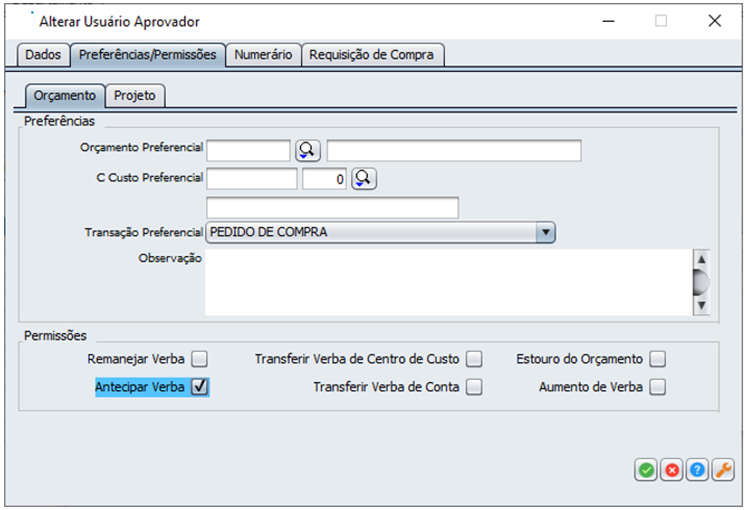The image size is (745, 510).
Task: Open C Custo Preferencial search magnifier
Action: 363,178
